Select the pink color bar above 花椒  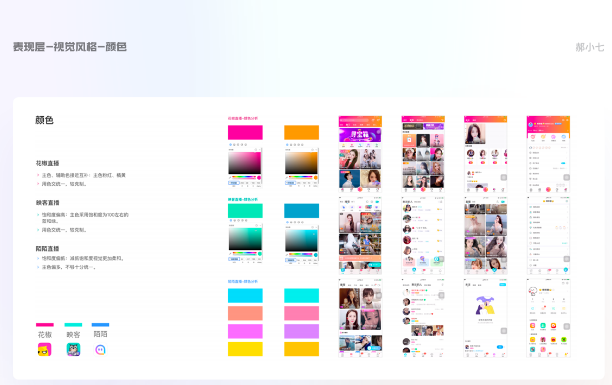[45, 324]
